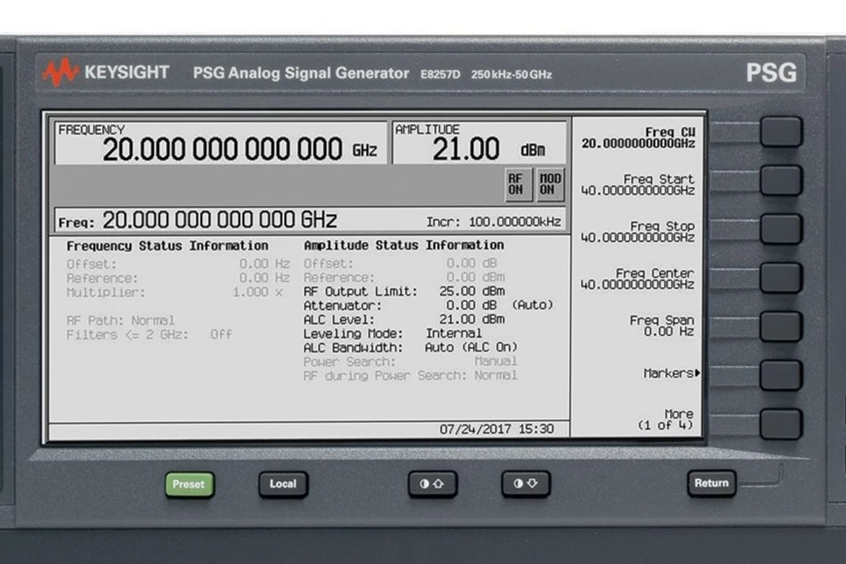Screen dimensions: 846x564
Task: Click the 250 kHz-50 GHz range label
Action: [511, 74]
